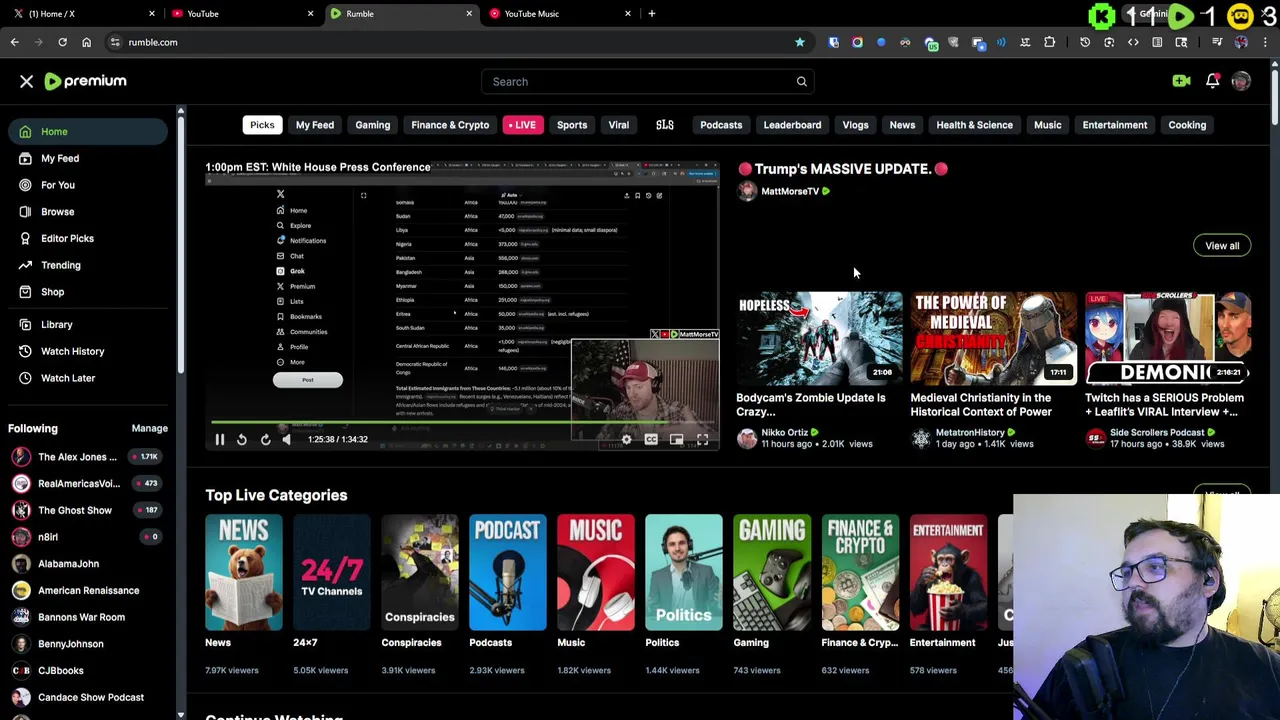Toggle closed captions in the player
Viewport: 1280px width, 720px height.
pyautogui.click(x=651, y=439)
